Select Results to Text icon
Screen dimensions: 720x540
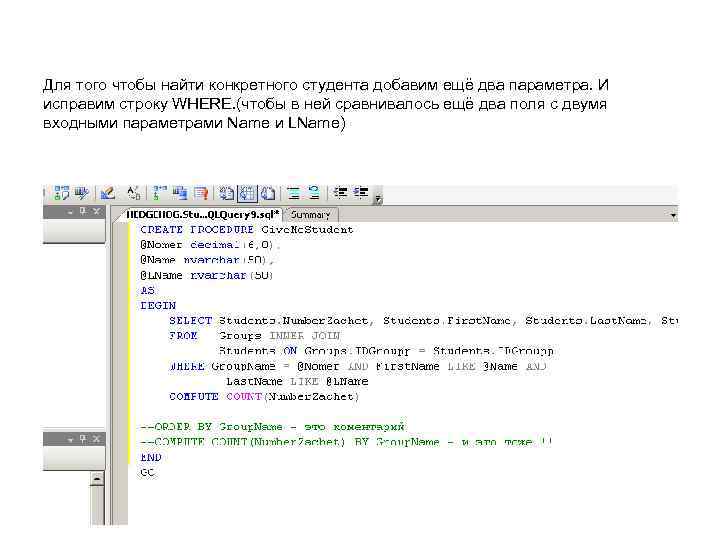pyautogui.click(x=227, y=193)
